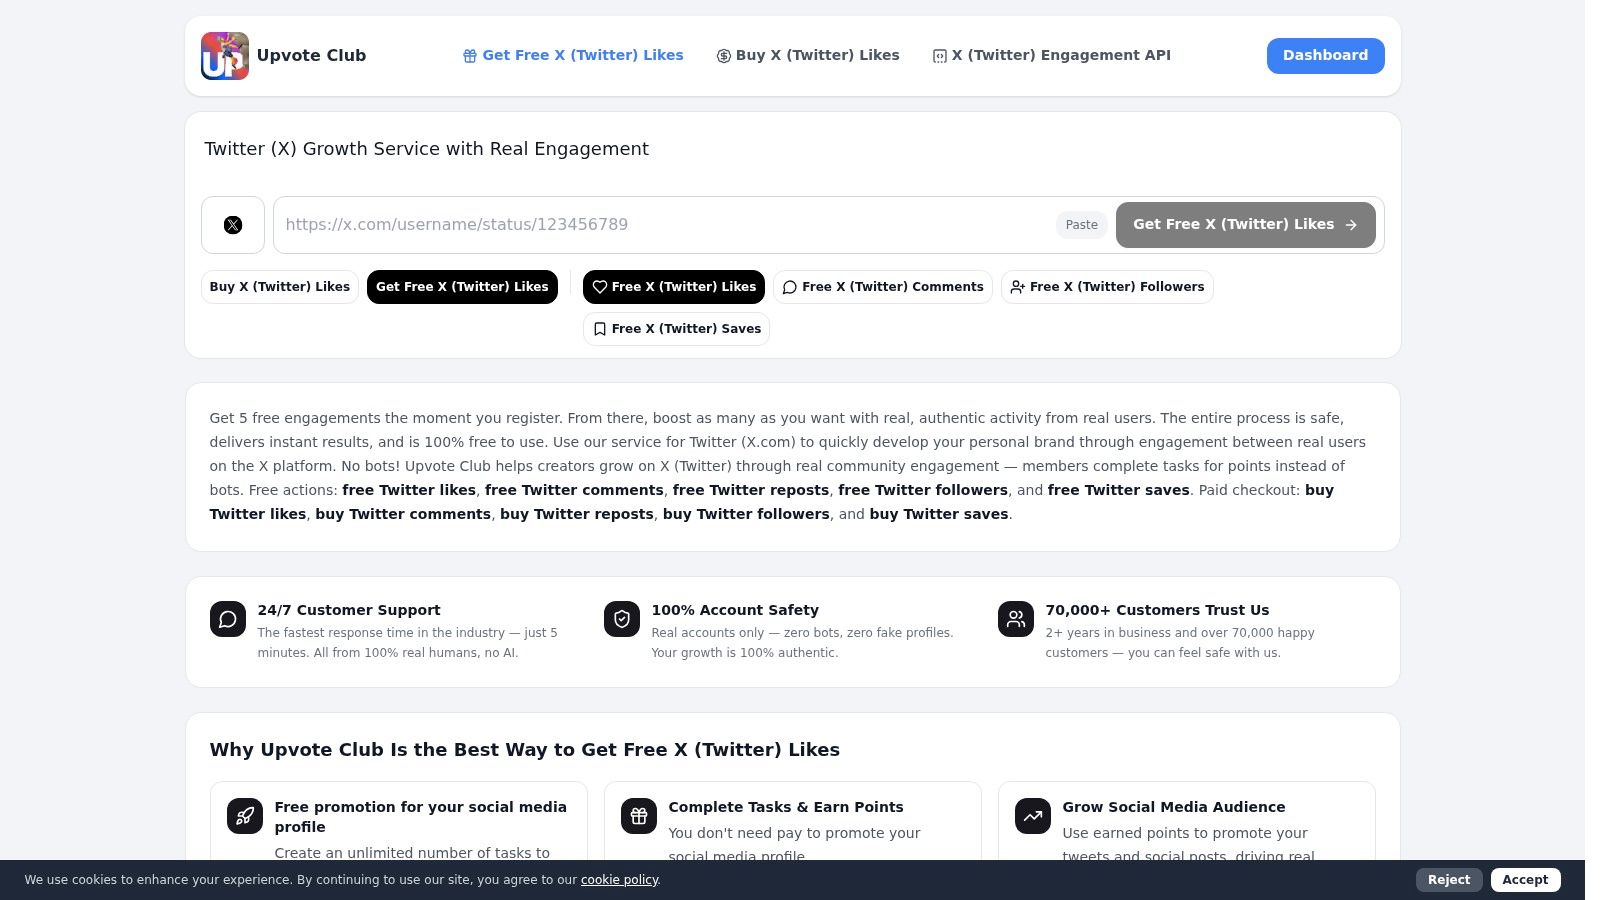The width and height of the screenshot is (1600, 900).
Task: Open Get Free X (Twitter) Likes nav link
Action: (573, 56)
